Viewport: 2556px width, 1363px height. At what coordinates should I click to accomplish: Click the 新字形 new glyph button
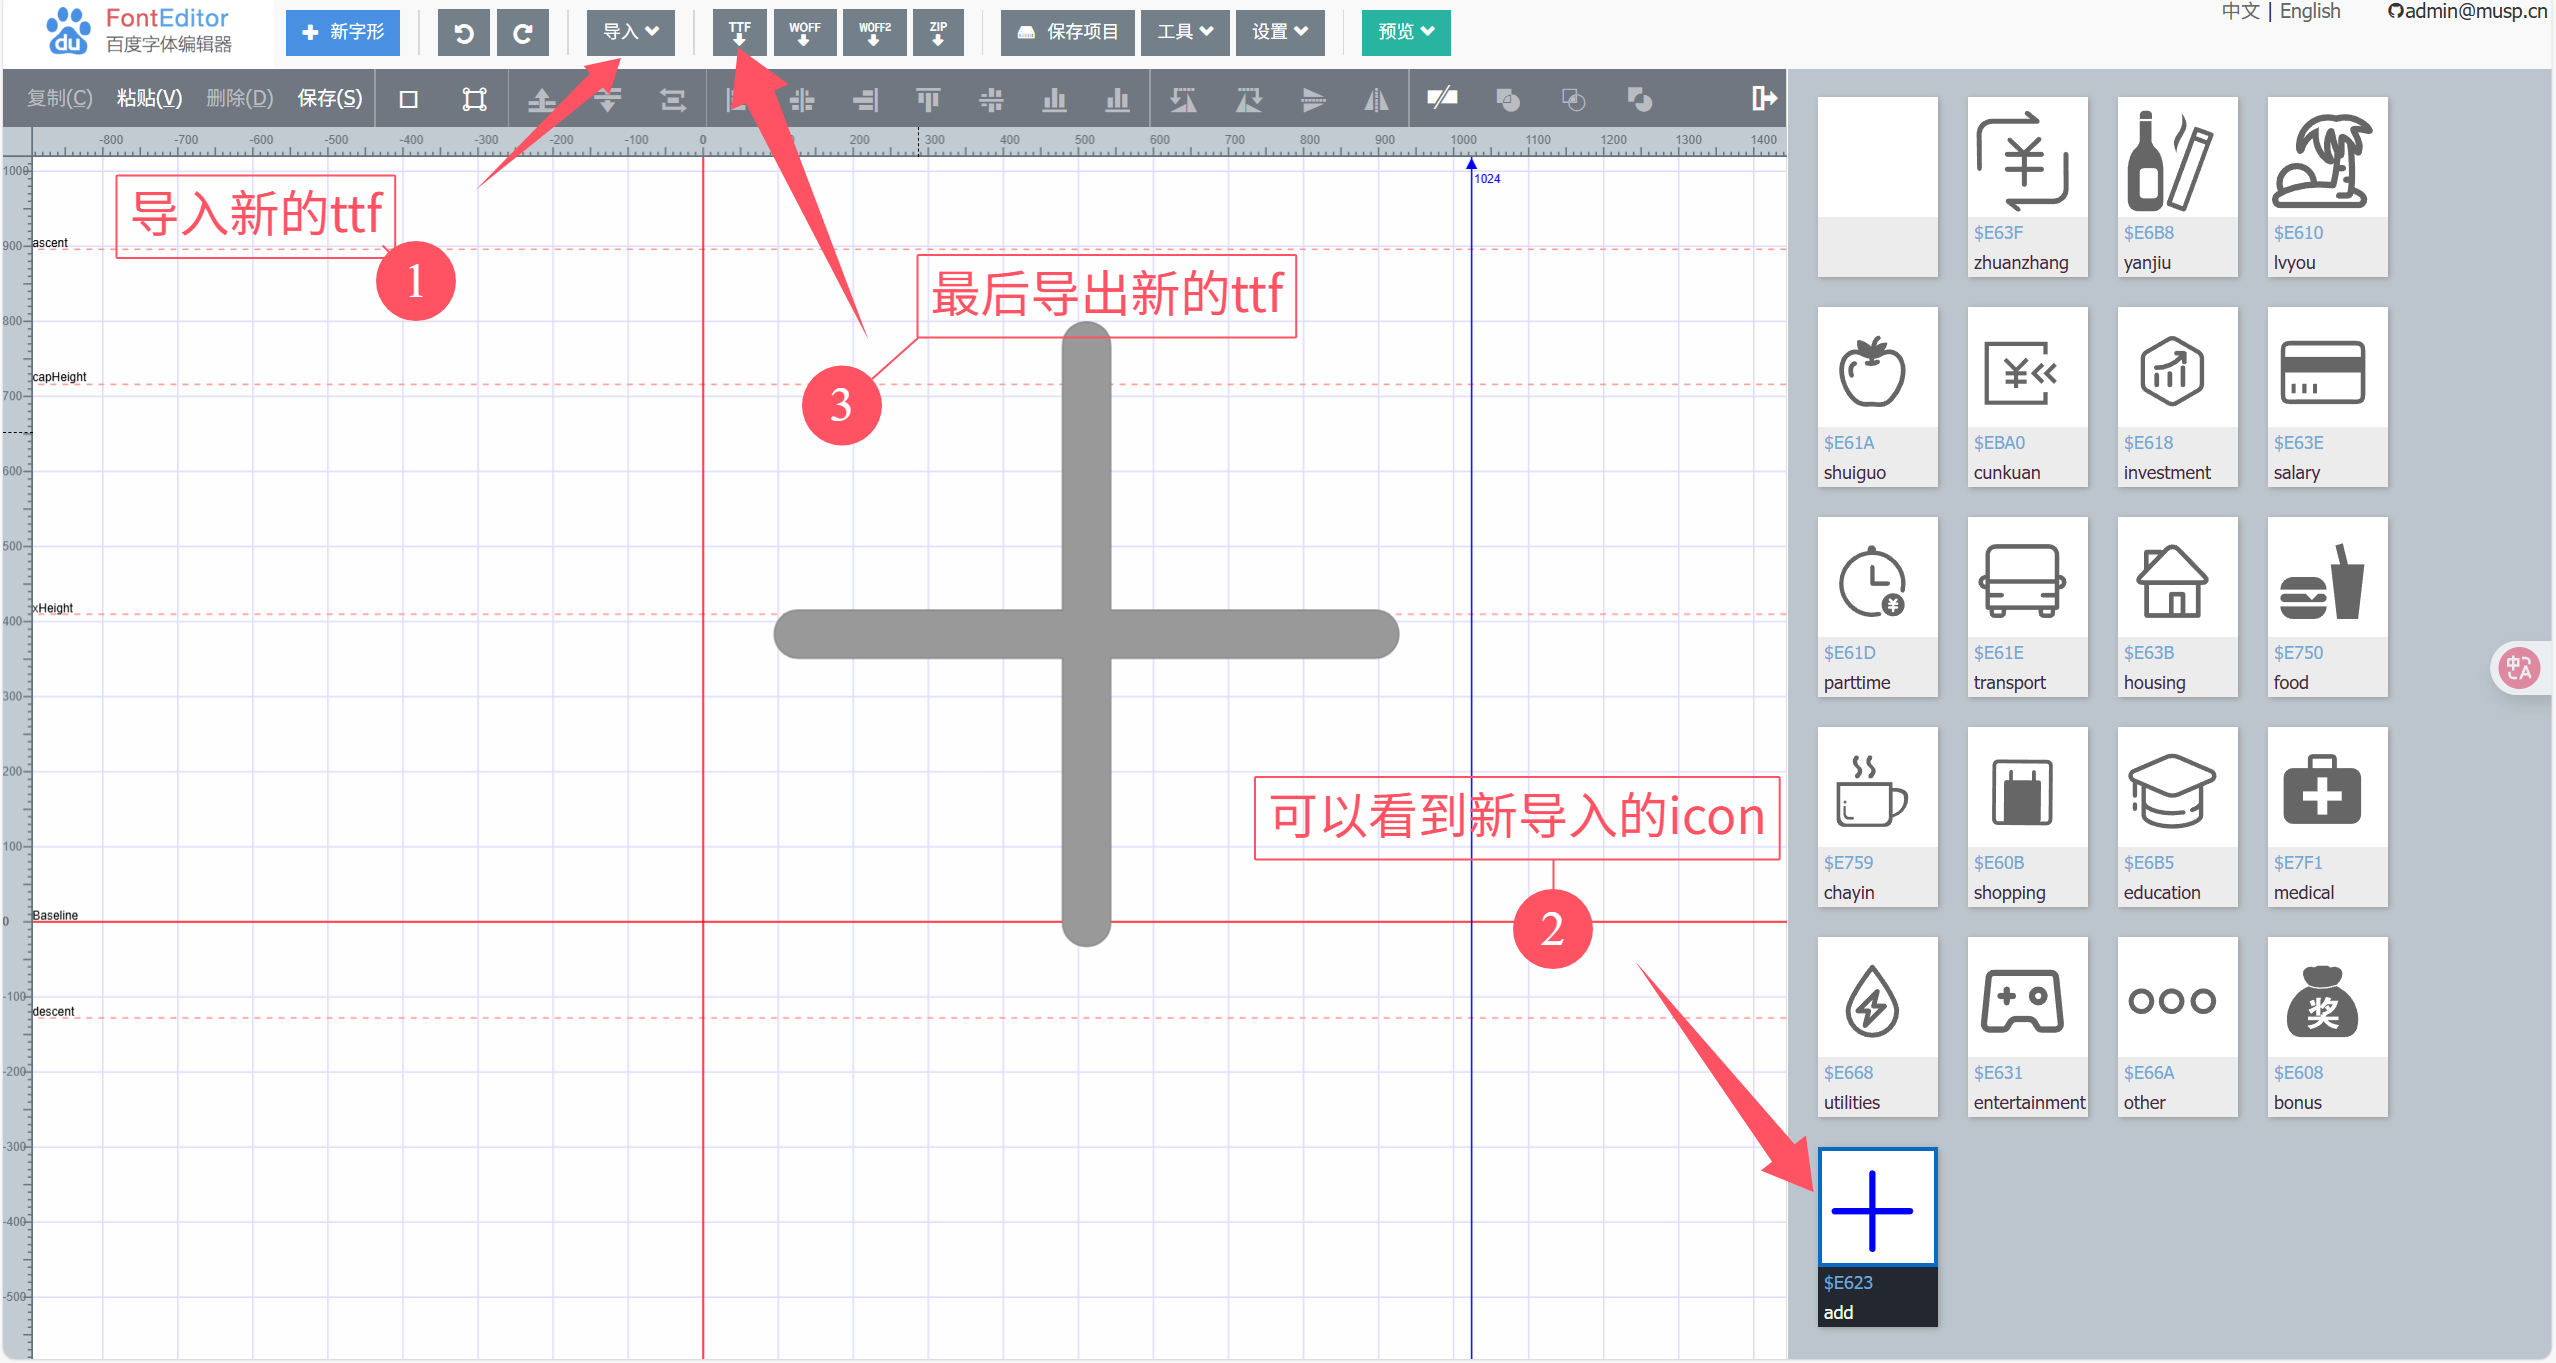point(343,32)
